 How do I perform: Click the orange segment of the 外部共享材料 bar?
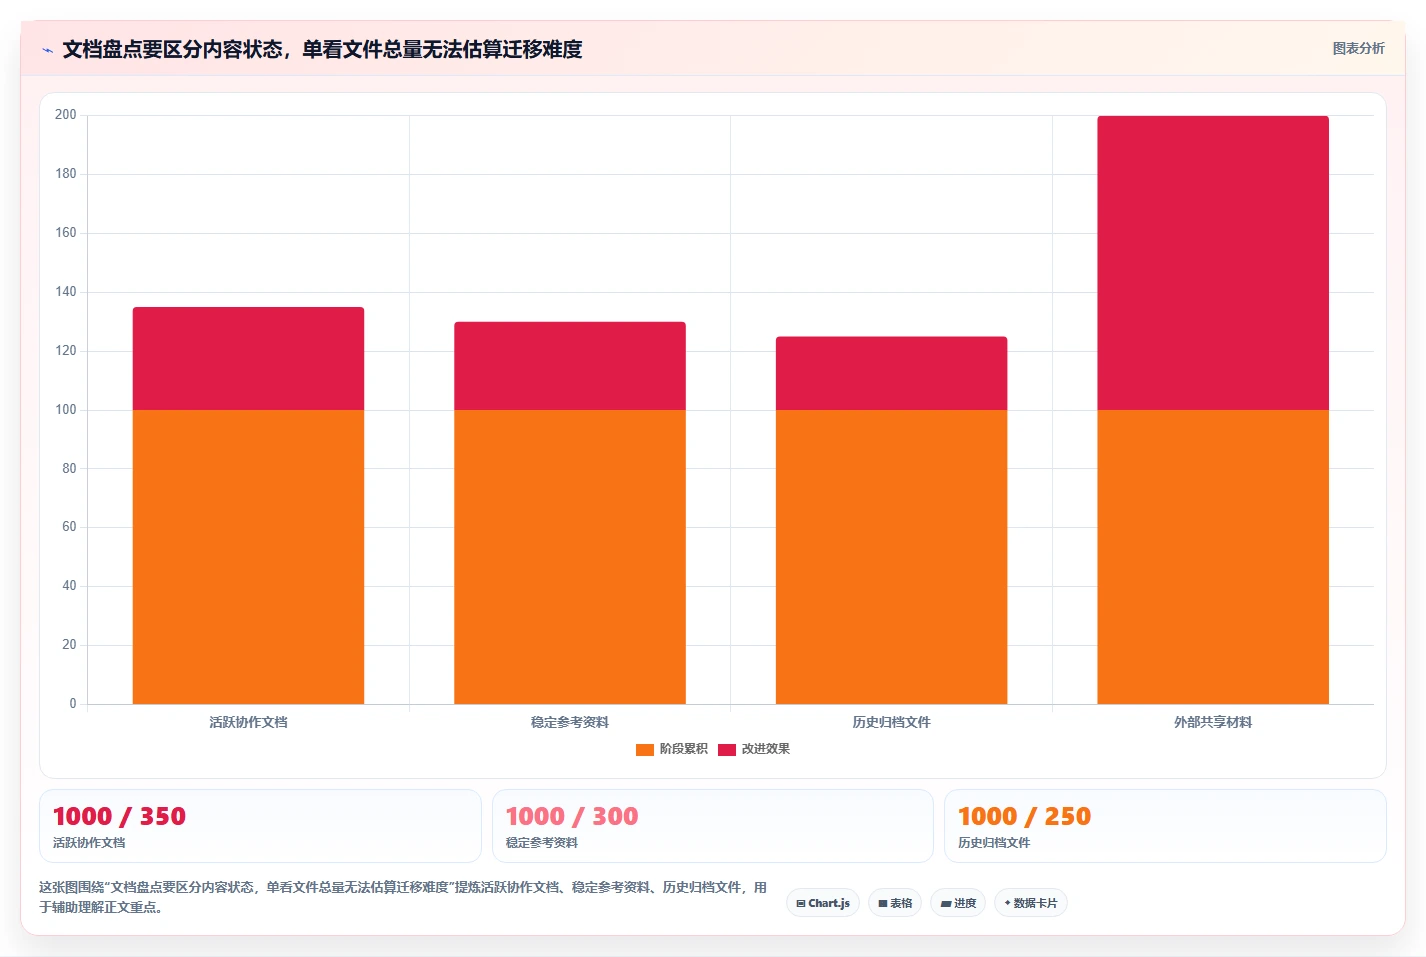pos(1213,557)
